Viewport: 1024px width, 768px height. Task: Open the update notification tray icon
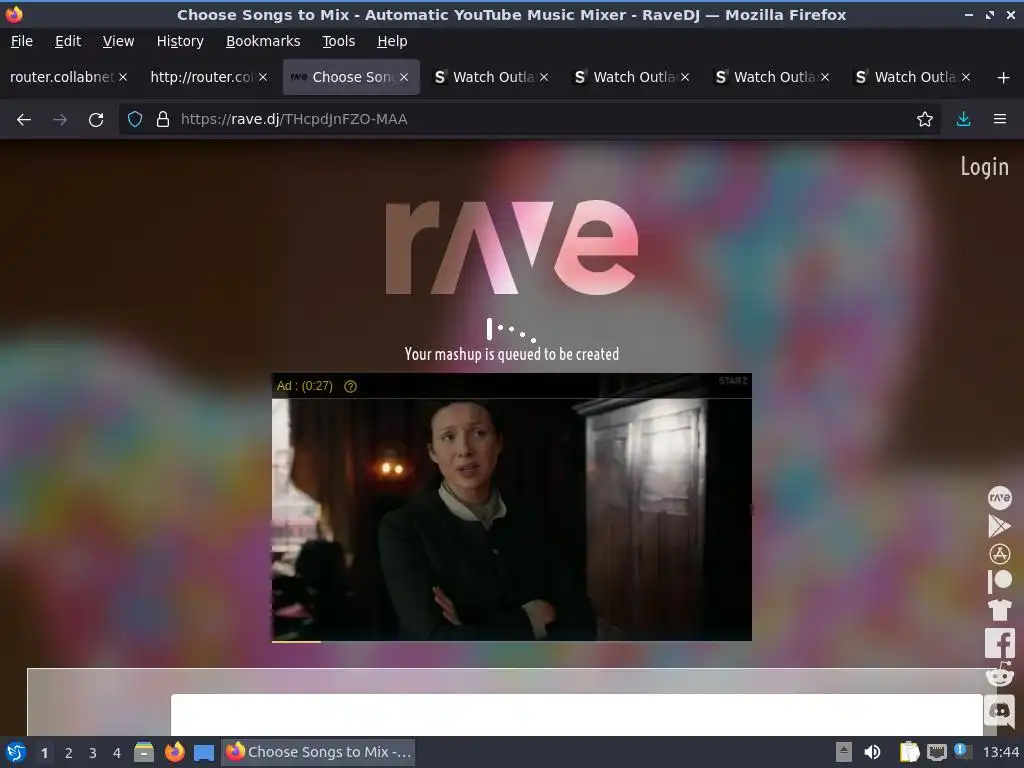tap(961, 750)
